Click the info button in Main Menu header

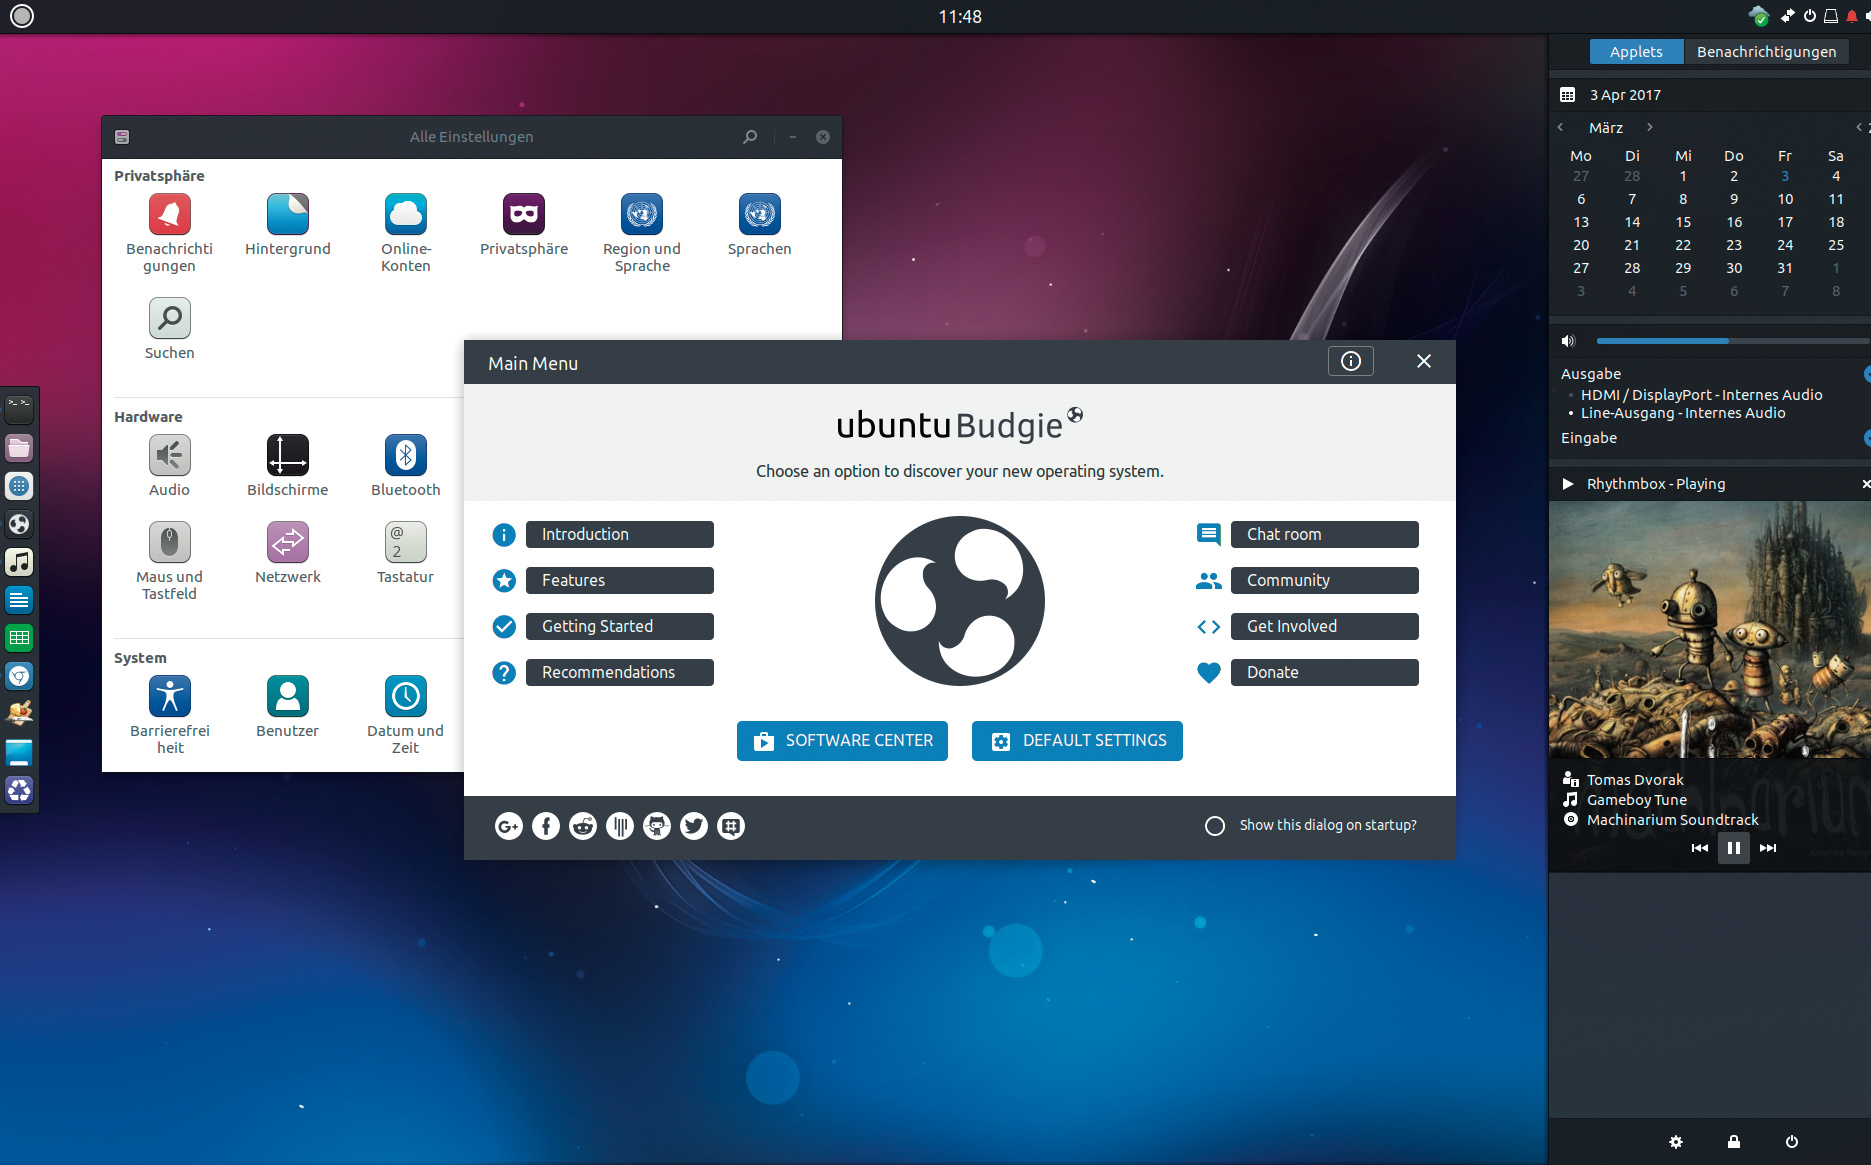(x=1351, y=361)
